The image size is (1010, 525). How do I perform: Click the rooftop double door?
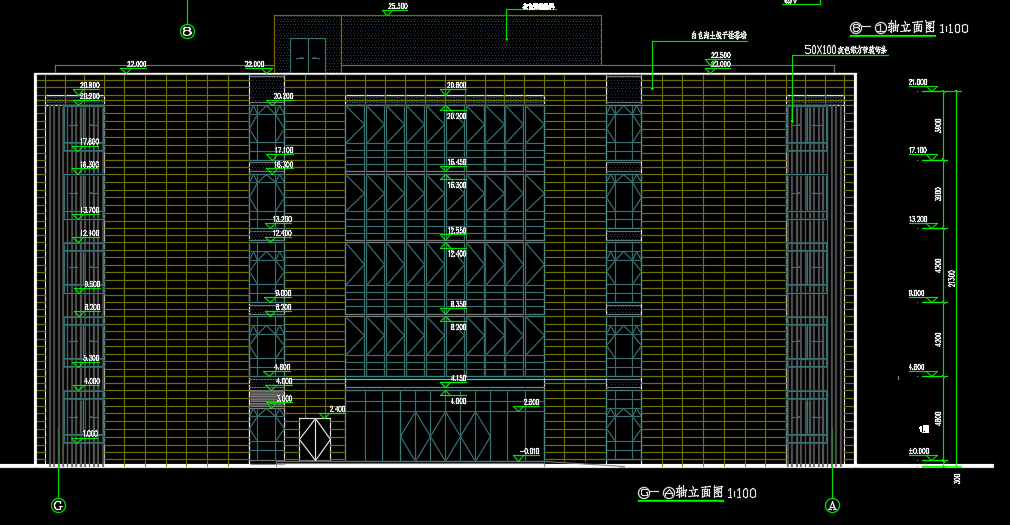(308, 56)
